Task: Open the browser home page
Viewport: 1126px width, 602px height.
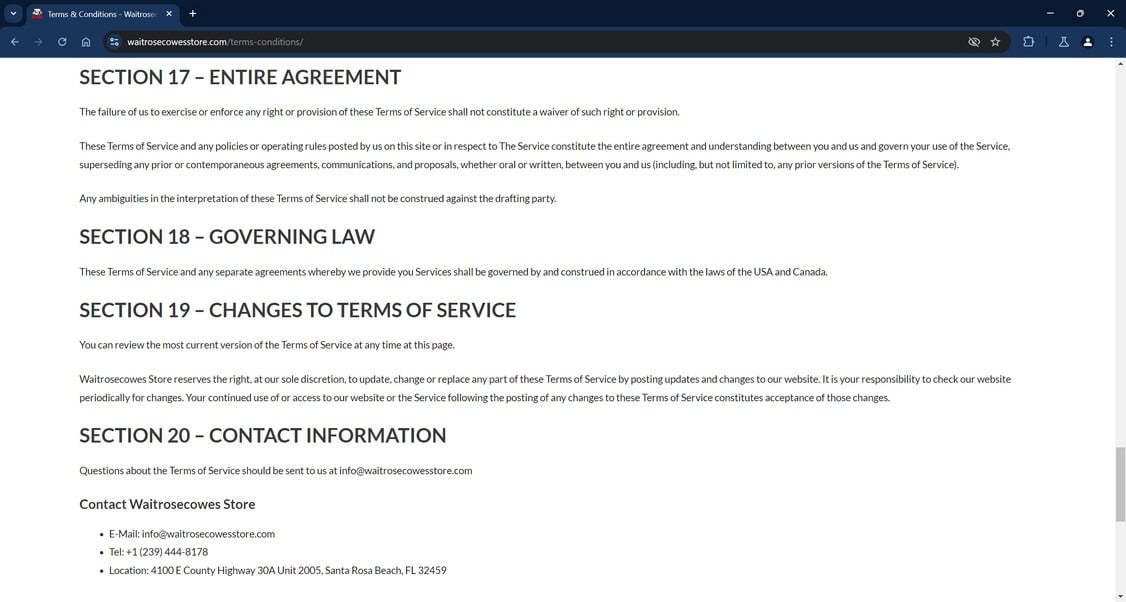Action: 86,42
